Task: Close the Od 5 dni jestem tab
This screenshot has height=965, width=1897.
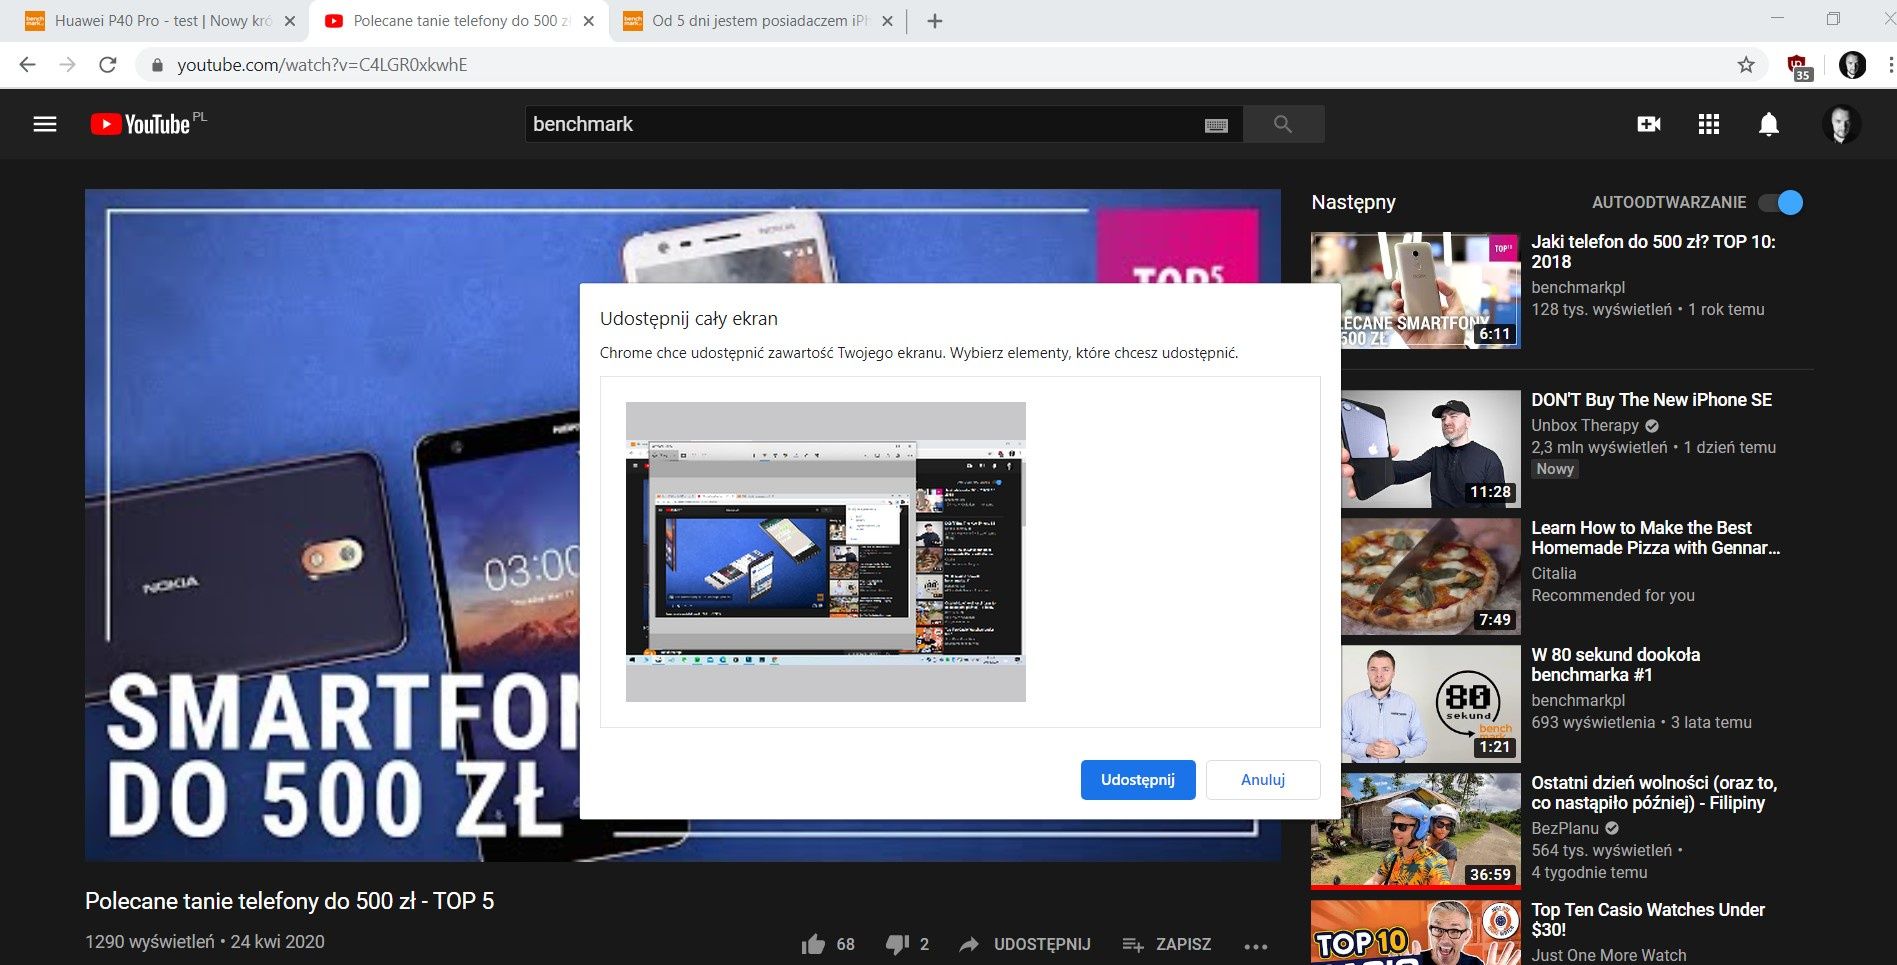Action: point(887,21)
